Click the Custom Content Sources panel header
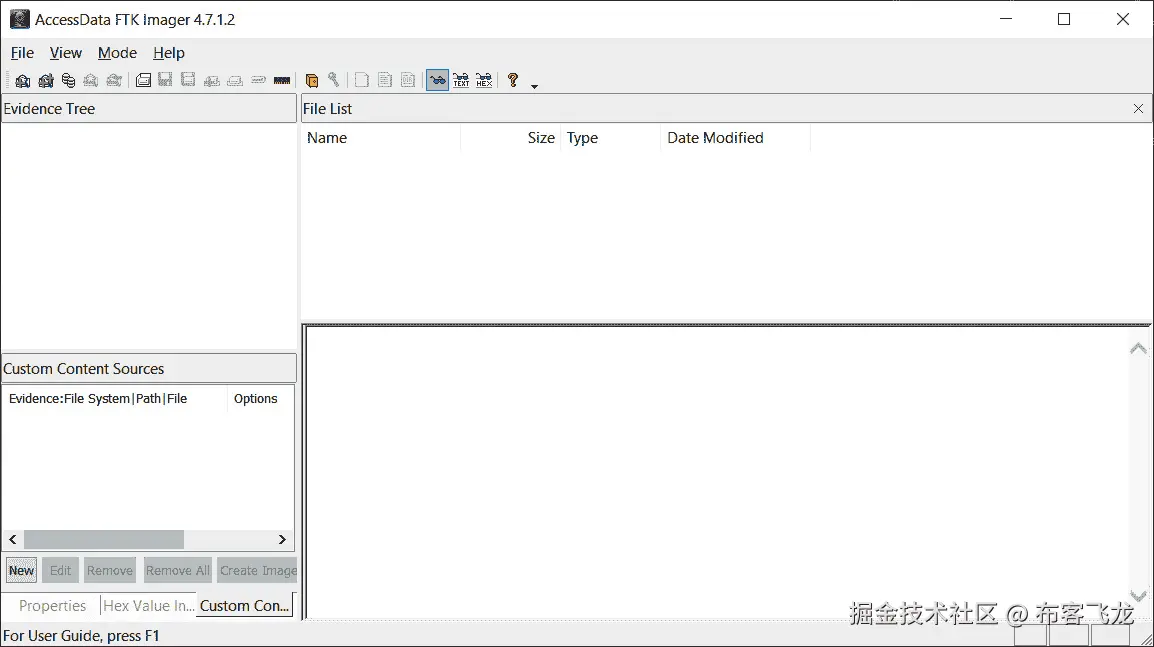 [x=149, y=369]
